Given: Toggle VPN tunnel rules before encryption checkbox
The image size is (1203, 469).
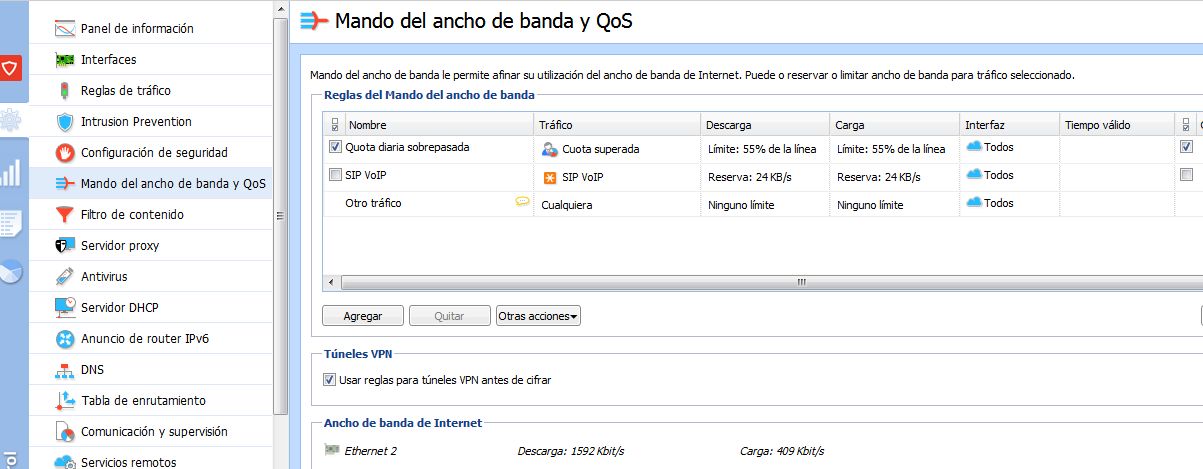Looking at the screenshot, I should click(330, 380).
